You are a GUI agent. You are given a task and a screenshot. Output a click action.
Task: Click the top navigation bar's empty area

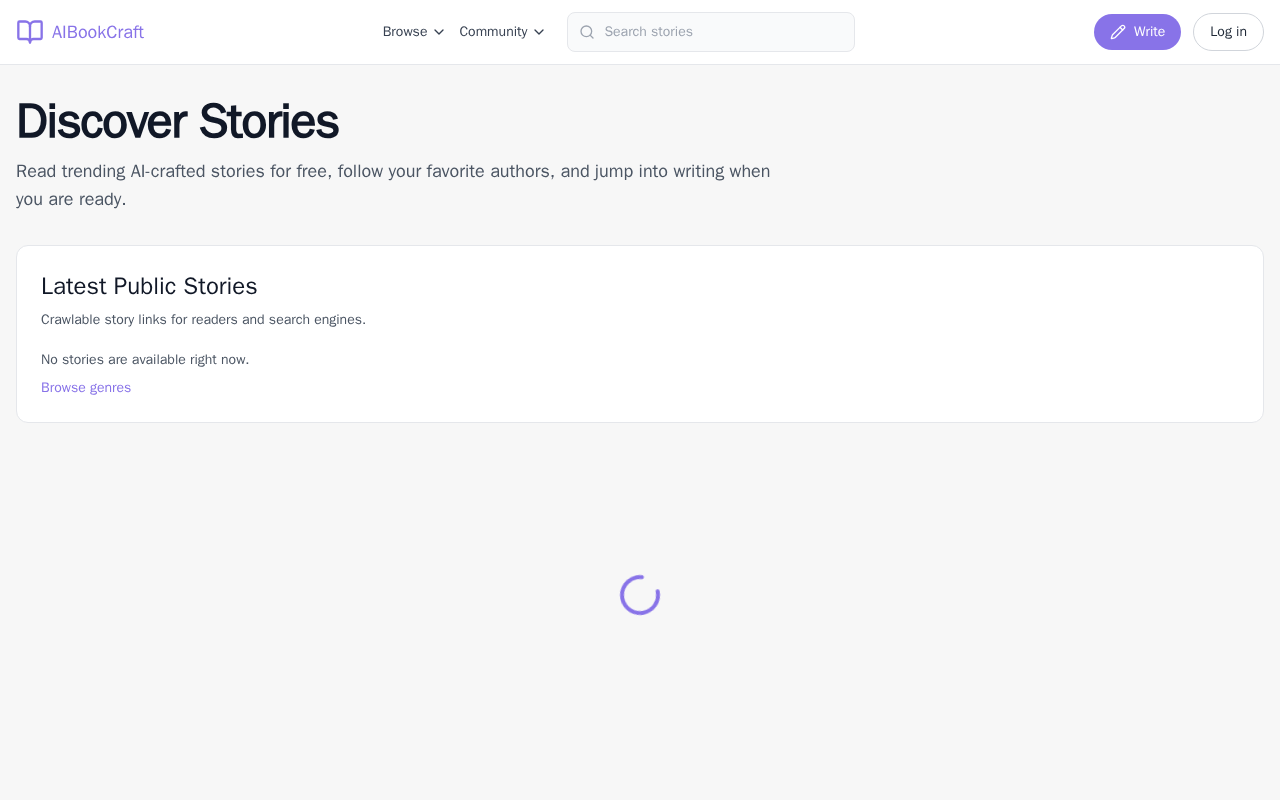(260, 32)
